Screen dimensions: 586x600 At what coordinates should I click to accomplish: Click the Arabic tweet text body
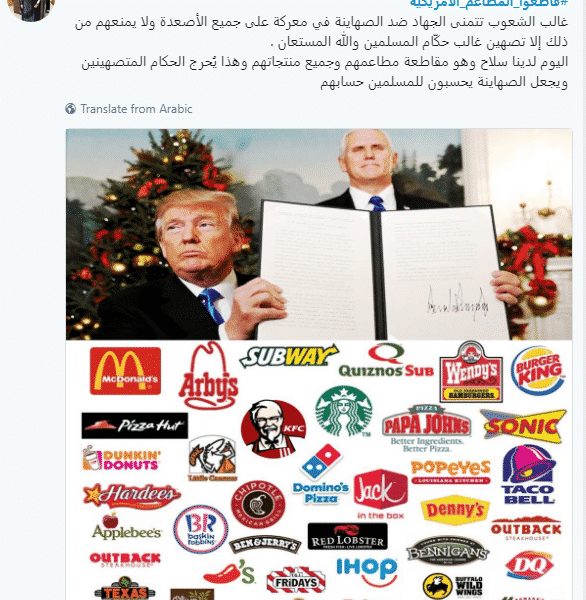[322, 52]
